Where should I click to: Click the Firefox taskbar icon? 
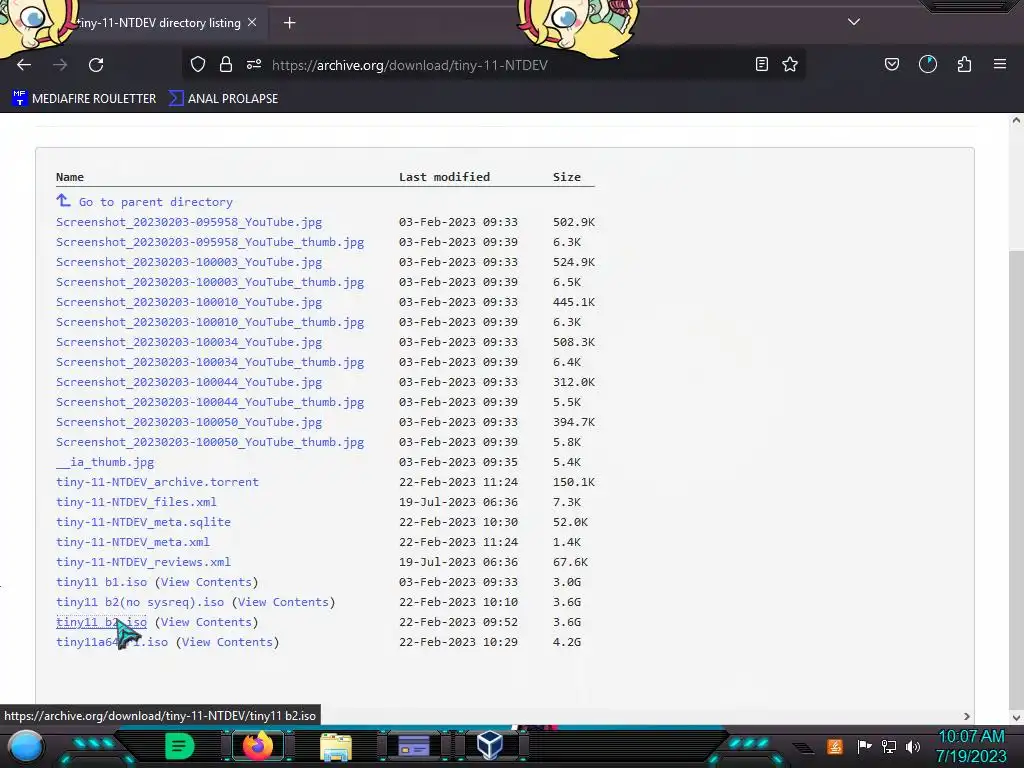pos(257,746)
